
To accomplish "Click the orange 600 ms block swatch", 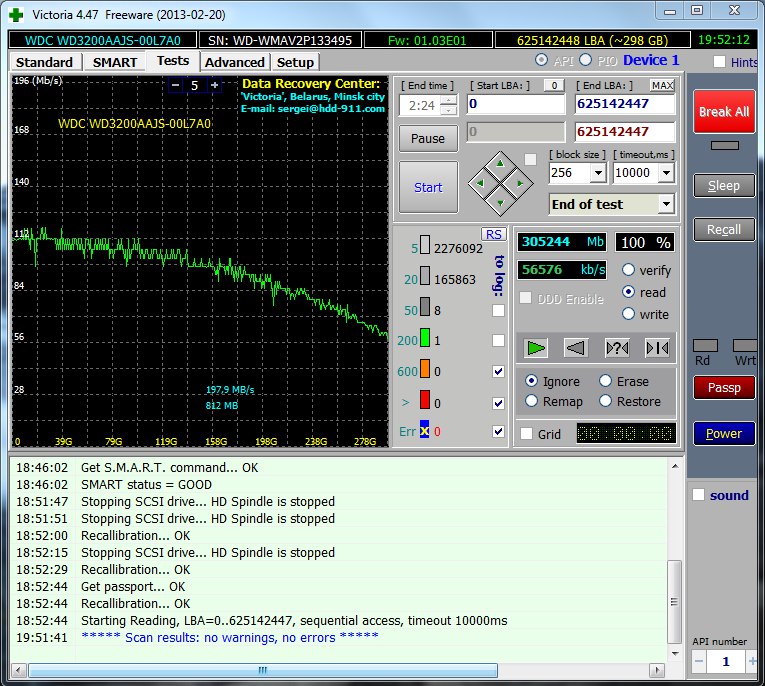I will click(x=424, y=371).
